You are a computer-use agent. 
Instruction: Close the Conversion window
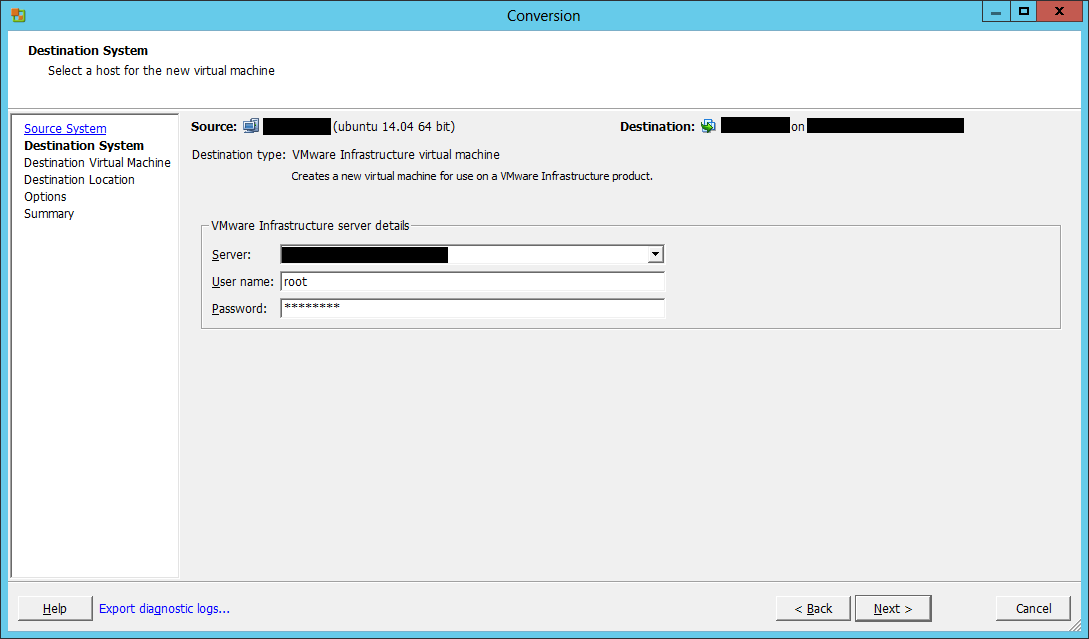point(1060,11)
